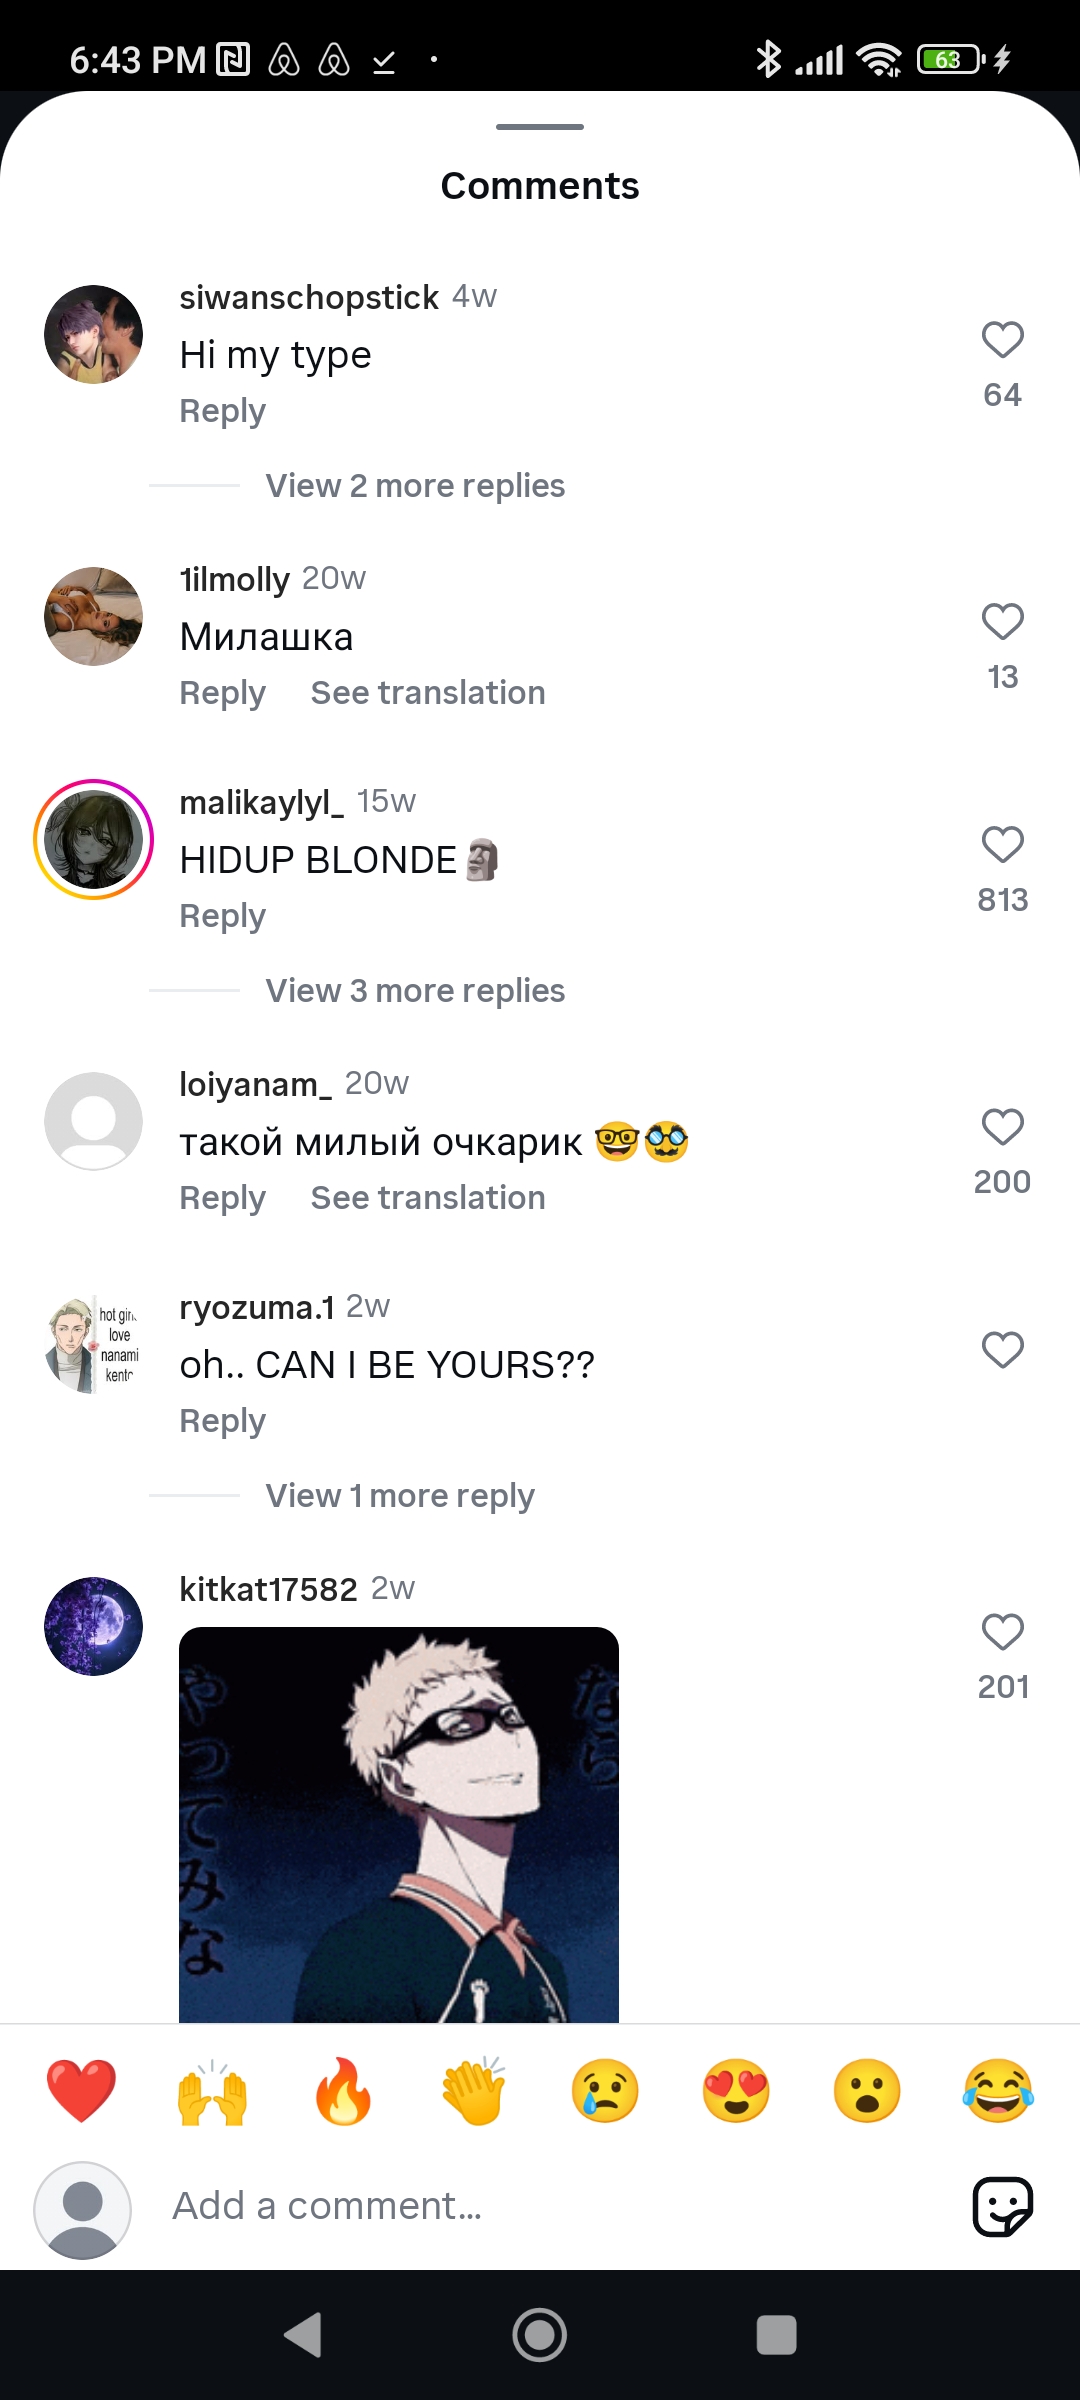Viewport: 1080px width, 2400px height.
Task: Like siwanschopstick's "Hi my type" comment
Action: [x=1002, y=340]
